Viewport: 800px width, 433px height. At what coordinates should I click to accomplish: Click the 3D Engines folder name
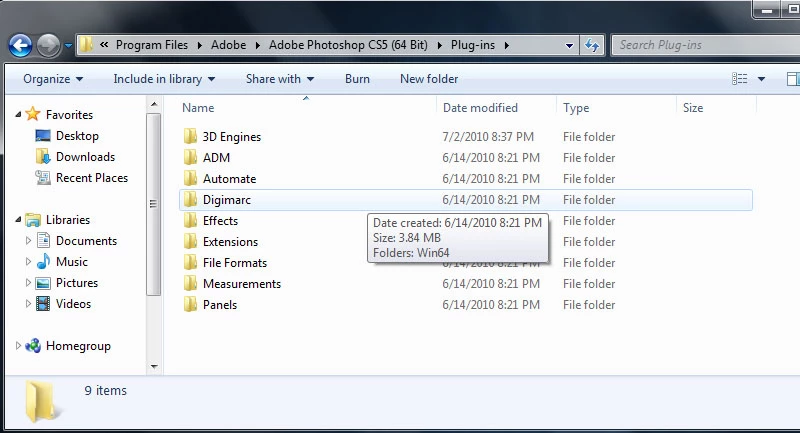[x=232, y=137]
